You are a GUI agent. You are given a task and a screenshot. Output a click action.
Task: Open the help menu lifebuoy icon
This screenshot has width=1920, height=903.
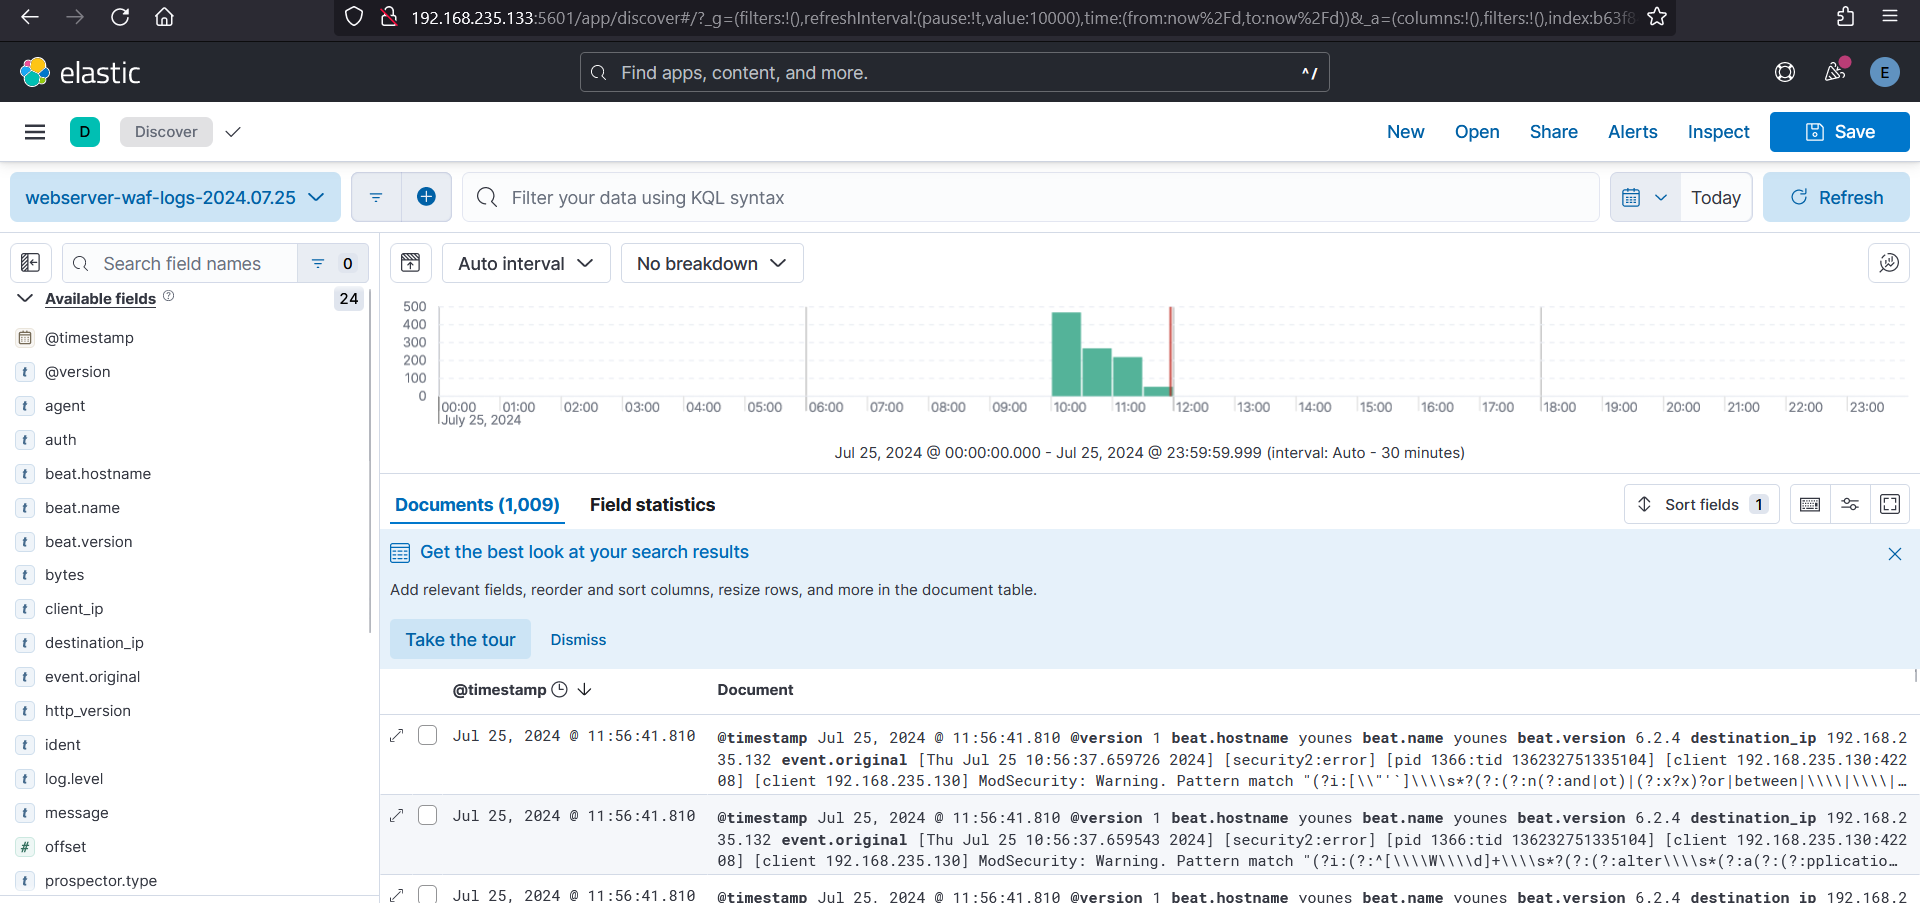(x=1785, y=72)
